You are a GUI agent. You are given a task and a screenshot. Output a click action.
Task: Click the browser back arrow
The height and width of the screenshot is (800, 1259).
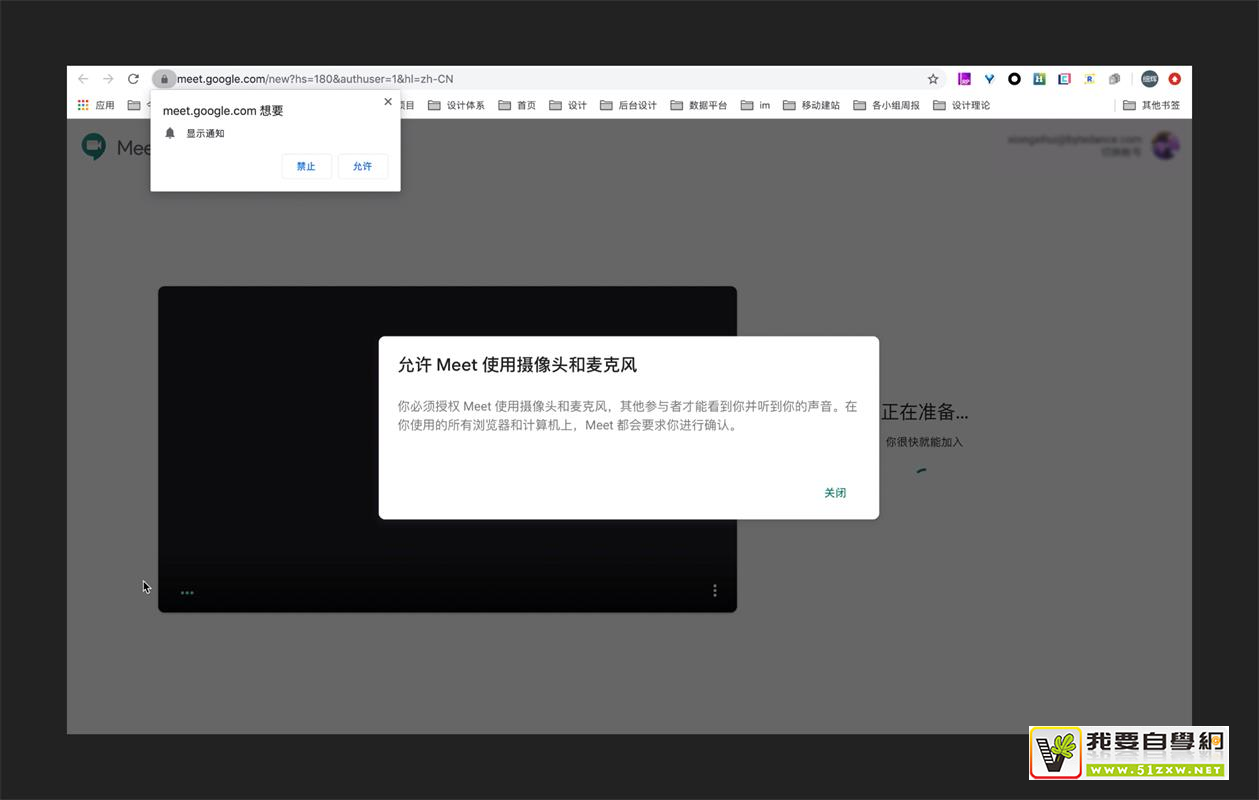tap(83, 79)
